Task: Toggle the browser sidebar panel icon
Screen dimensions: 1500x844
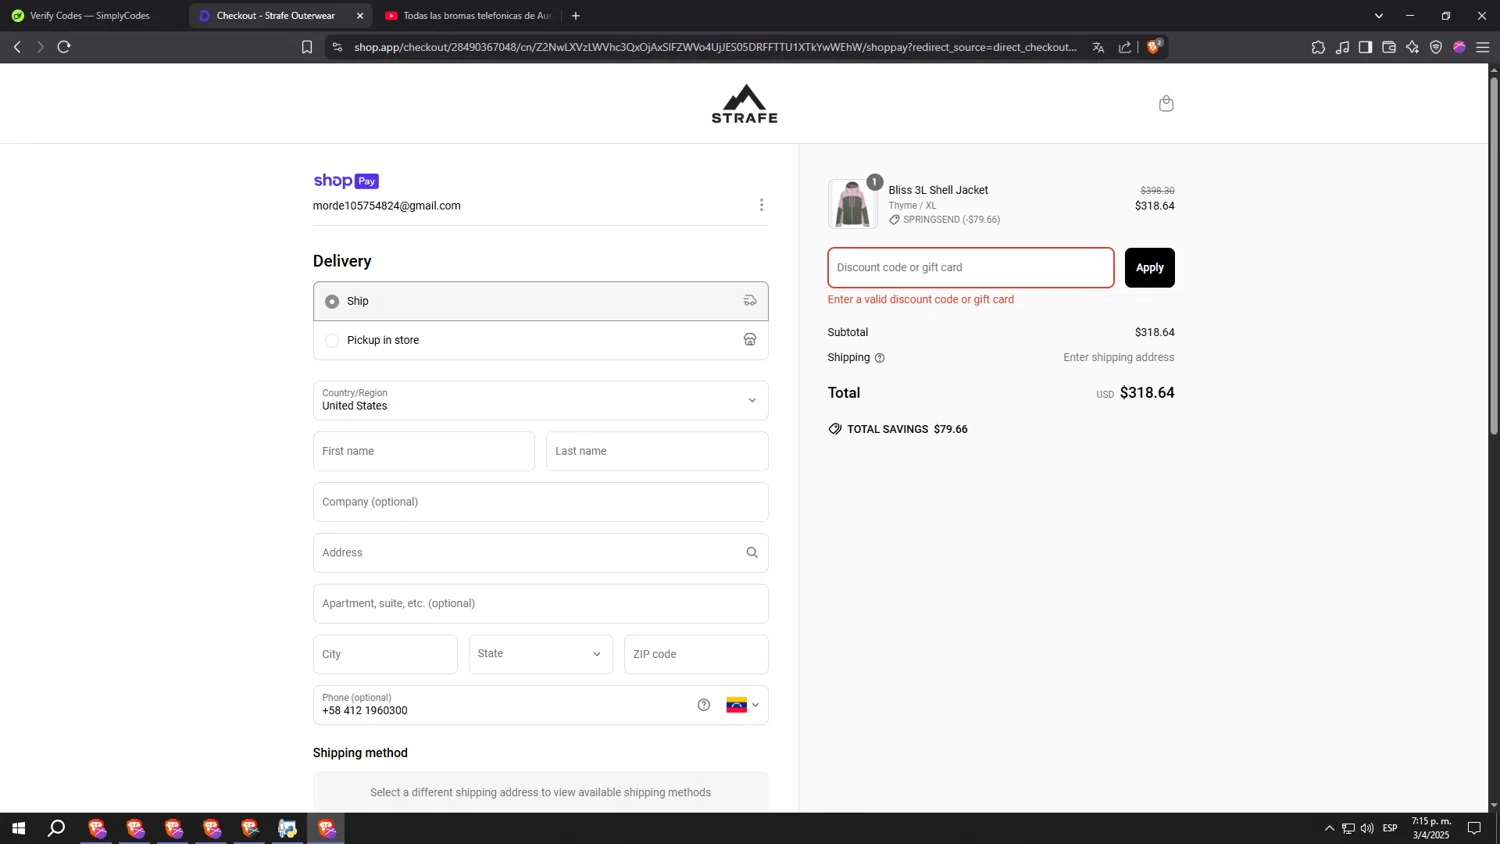Action: 1365,47
